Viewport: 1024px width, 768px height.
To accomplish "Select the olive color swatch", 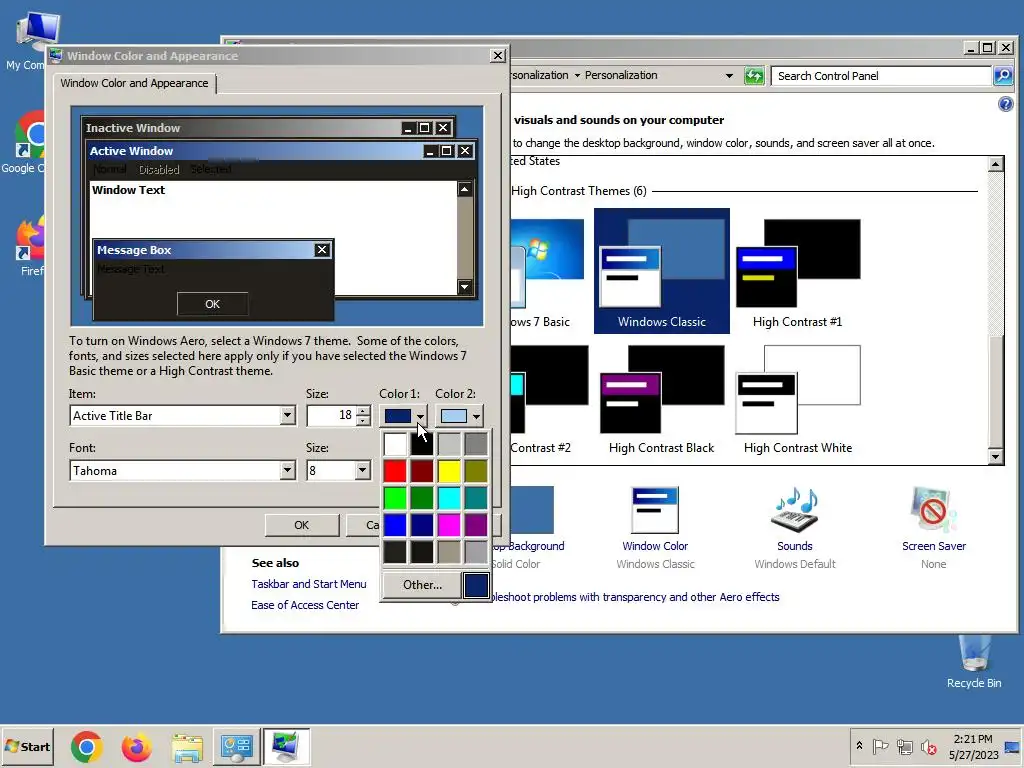I will (x=476, y=471).
